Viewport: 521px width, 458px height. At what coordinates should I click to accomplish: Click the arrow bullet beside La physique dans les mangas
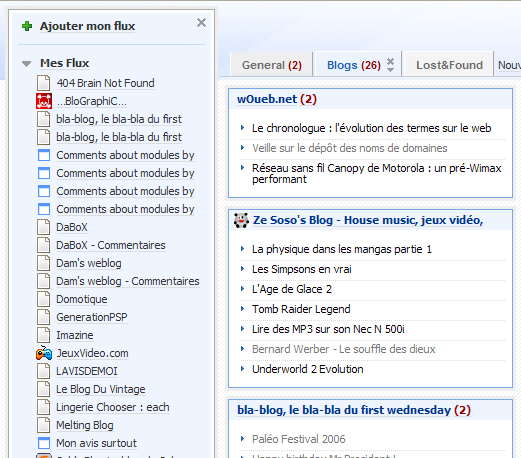pos(243,249)
